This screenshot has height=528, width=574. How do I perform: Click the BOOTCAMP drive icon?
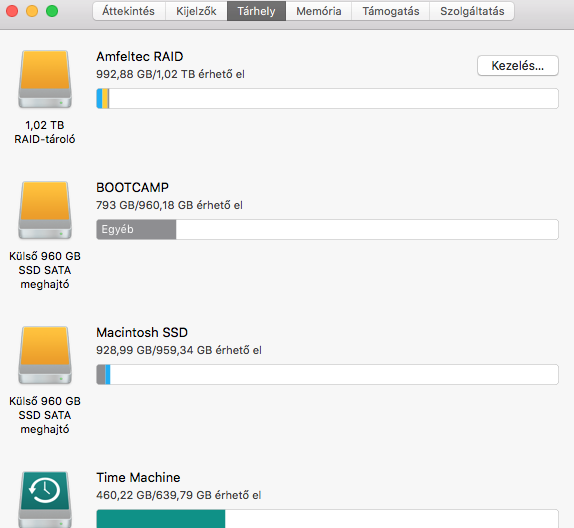pyautogui.click(x=45, y=210)
